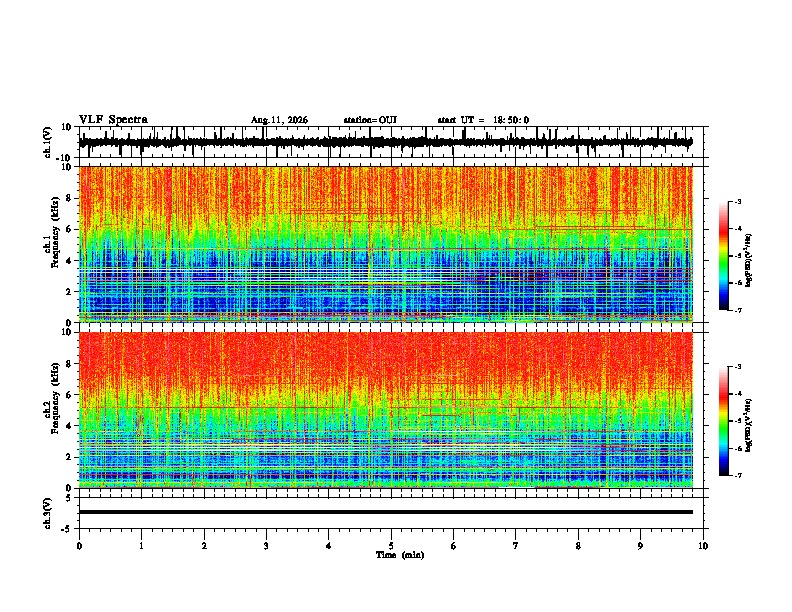792x612 pixels.
Task: Click the "-3" label on ch.1 color bar
Action: tap(738, 202)
